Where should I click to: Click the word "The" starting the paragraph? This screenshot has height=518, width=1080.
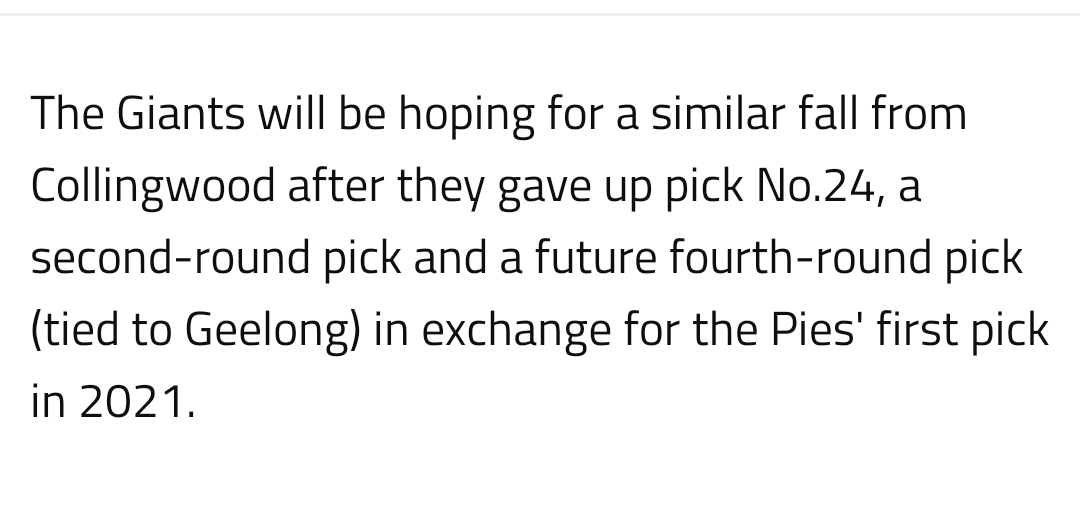67,114
